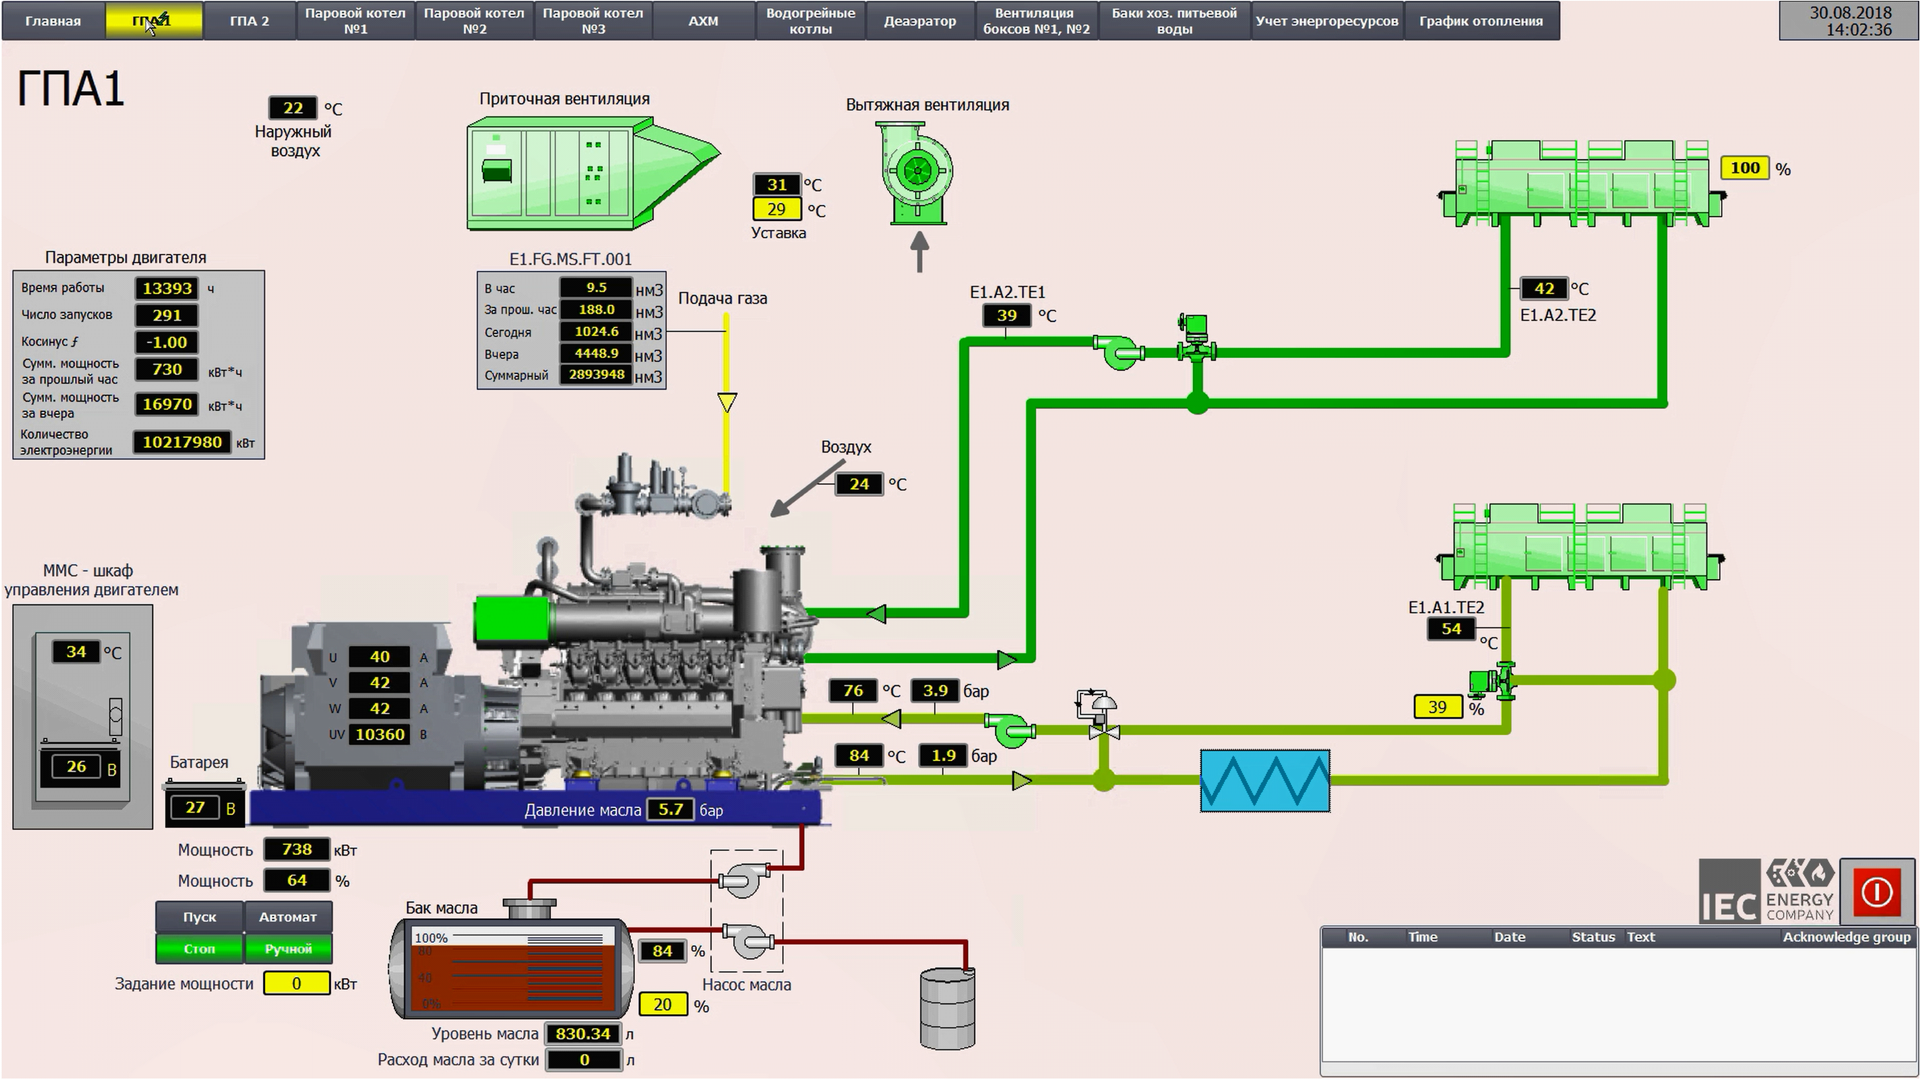Click the red power shutdown icon
1920x1080 pixels.
coord(1876,891)
